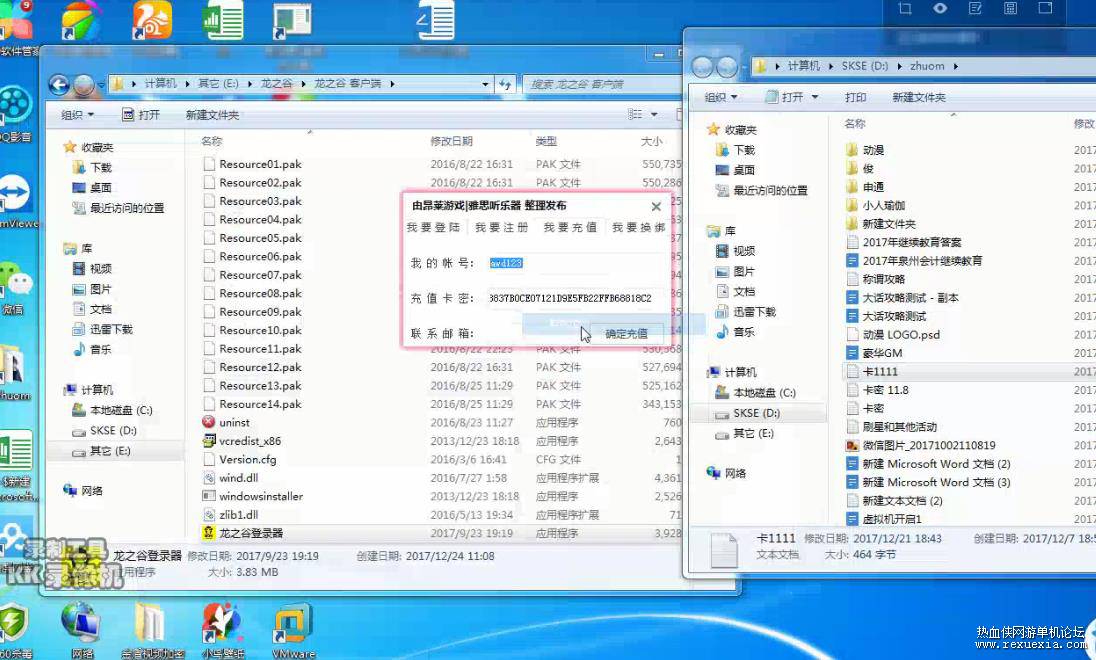Click 修改日期 column header in left window

tap(452, 141)
